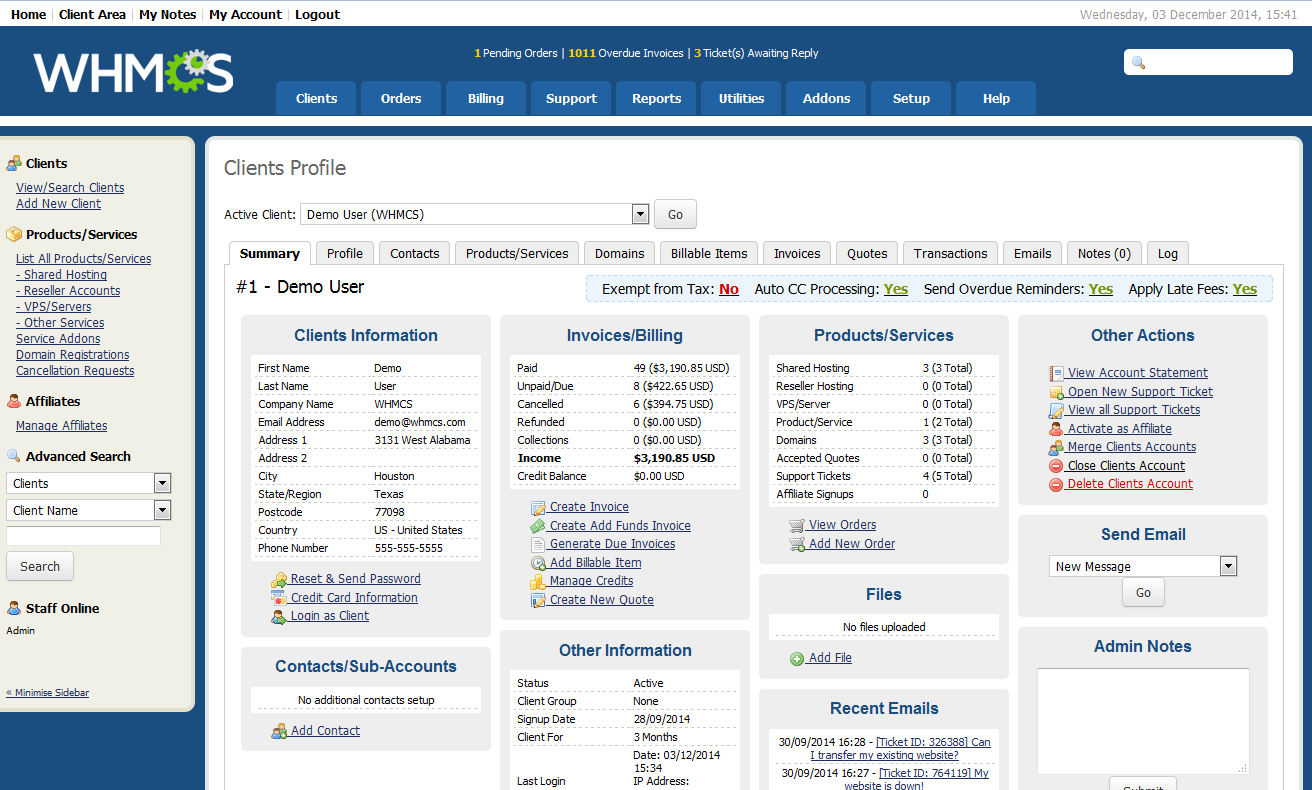Switch to the Notes (0) tab
Viewport: 1312px width, 790px height.
(x=1104, y=253)
